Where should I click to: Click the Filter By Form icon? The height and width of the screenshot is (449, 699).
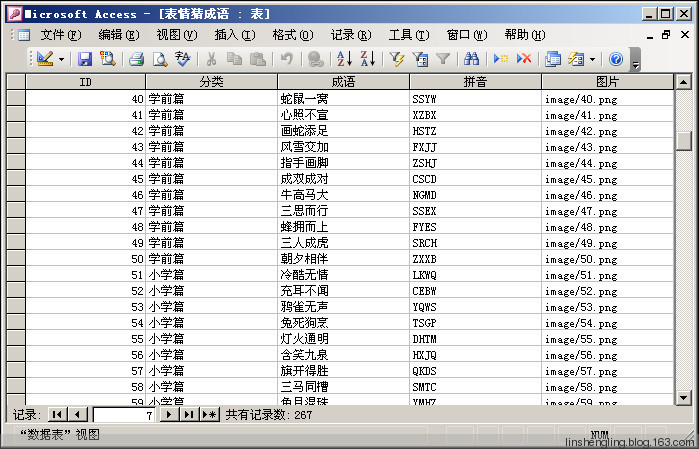[x=420, y=59]
